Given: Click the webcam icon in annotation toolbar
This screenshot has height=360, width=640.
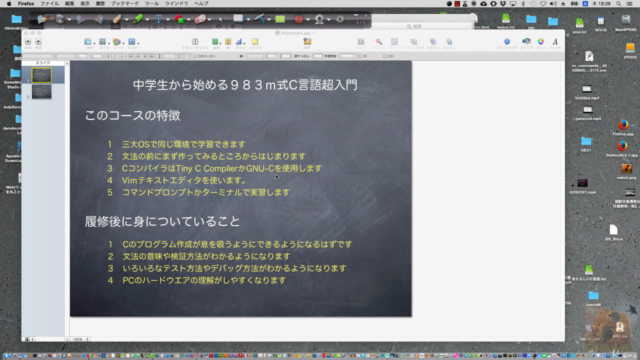Looking at the screenshot, I should (x=320, y=19).
